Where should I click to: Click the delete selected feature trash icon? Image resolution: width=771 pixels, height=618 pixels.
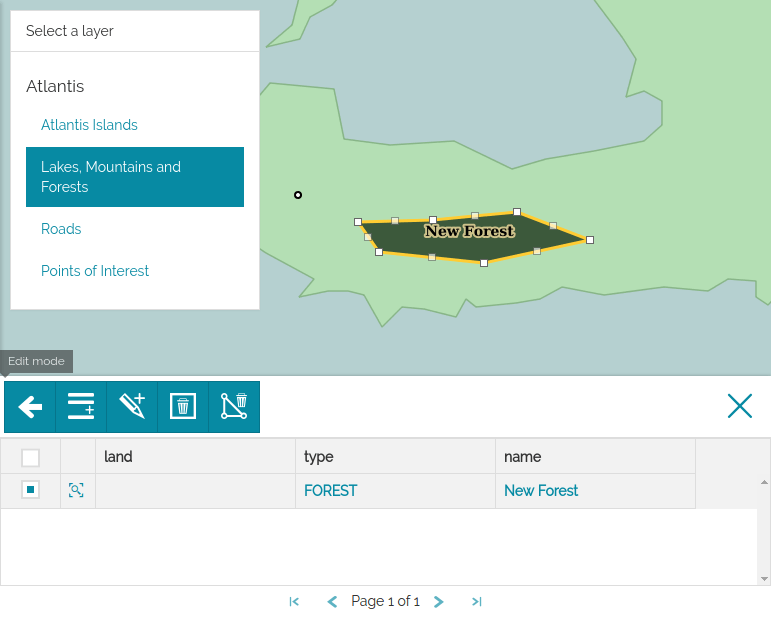click(183, 407)
